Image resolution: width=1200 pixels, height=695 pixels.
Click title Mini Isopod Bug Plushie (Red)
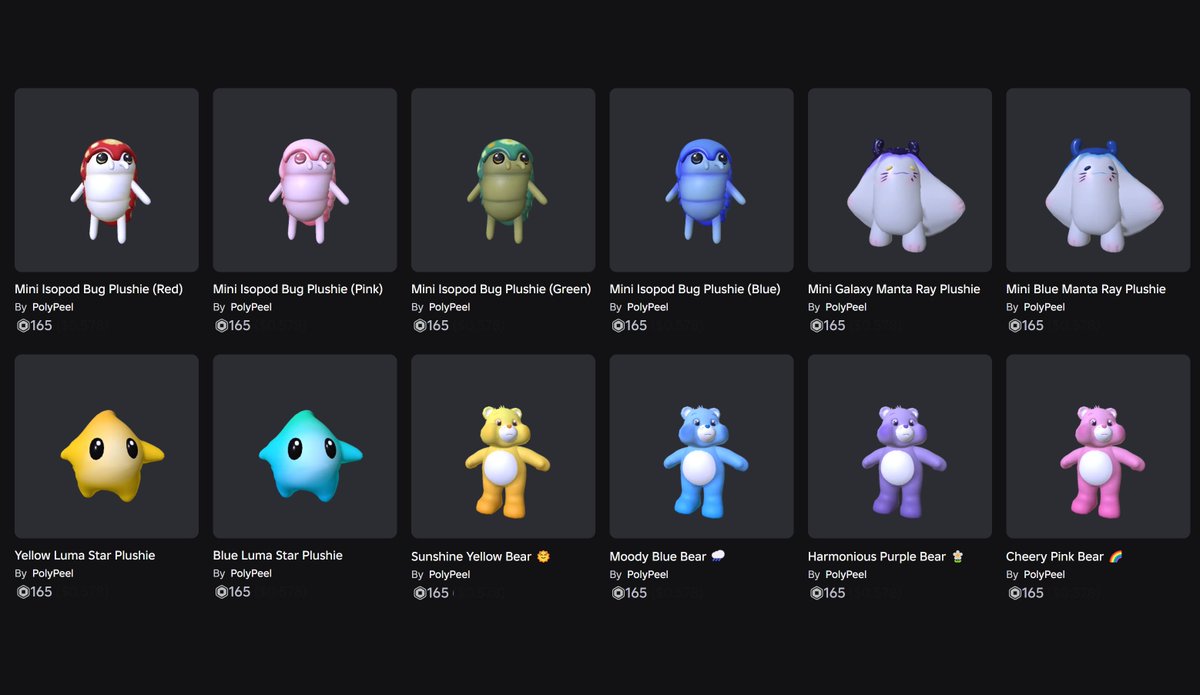99,289
